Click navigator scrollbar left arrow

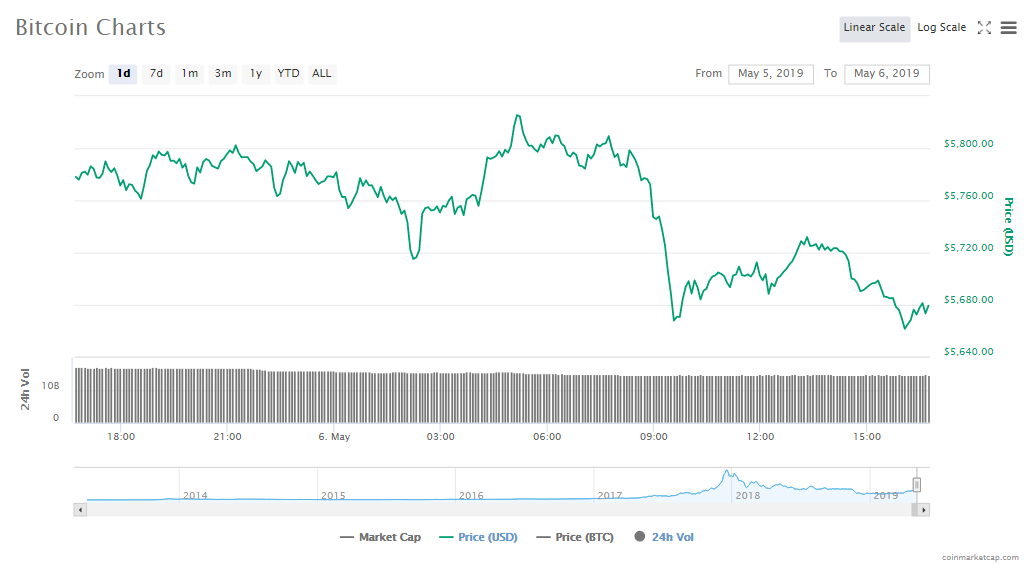[81, 510]
